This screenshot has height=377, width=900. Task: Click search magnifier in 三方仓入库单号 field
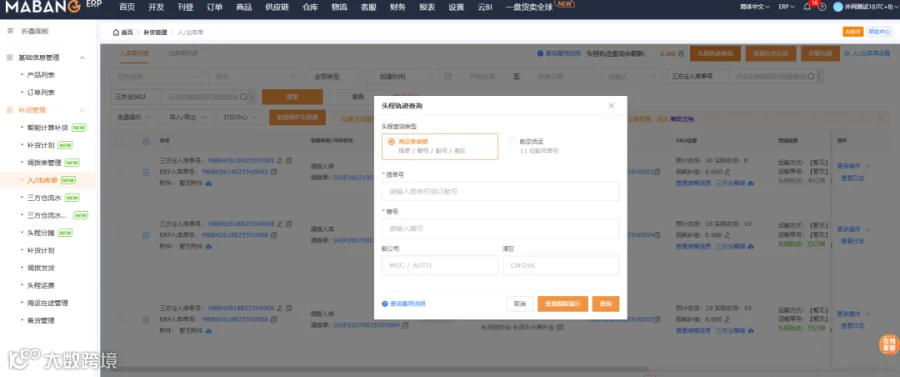click(810, 76)
